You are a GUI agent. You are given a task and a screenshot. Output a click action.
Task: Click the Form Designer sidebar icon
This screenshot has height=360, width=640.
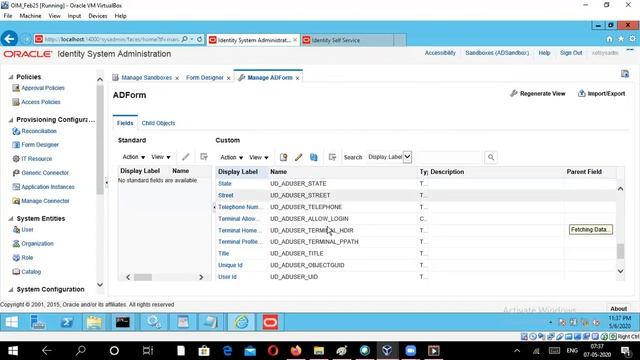16,144
